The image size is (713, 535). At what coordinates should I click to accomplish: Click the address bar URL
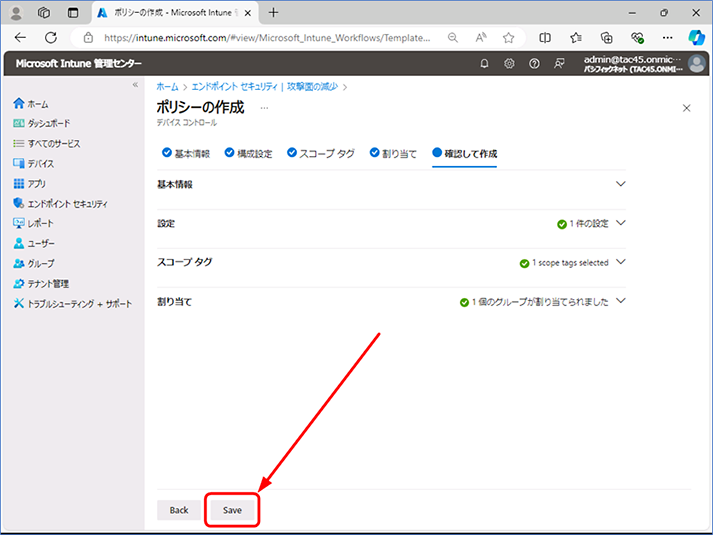tap(267, 38)
